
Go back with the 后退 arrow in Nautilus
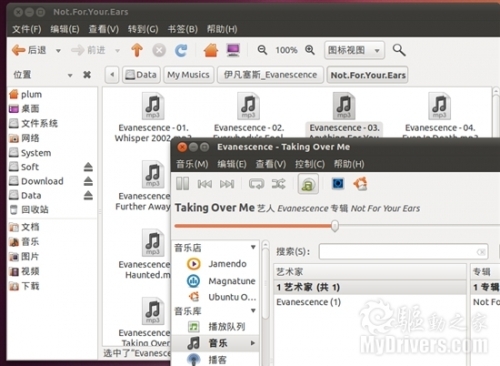click(29, 50)
